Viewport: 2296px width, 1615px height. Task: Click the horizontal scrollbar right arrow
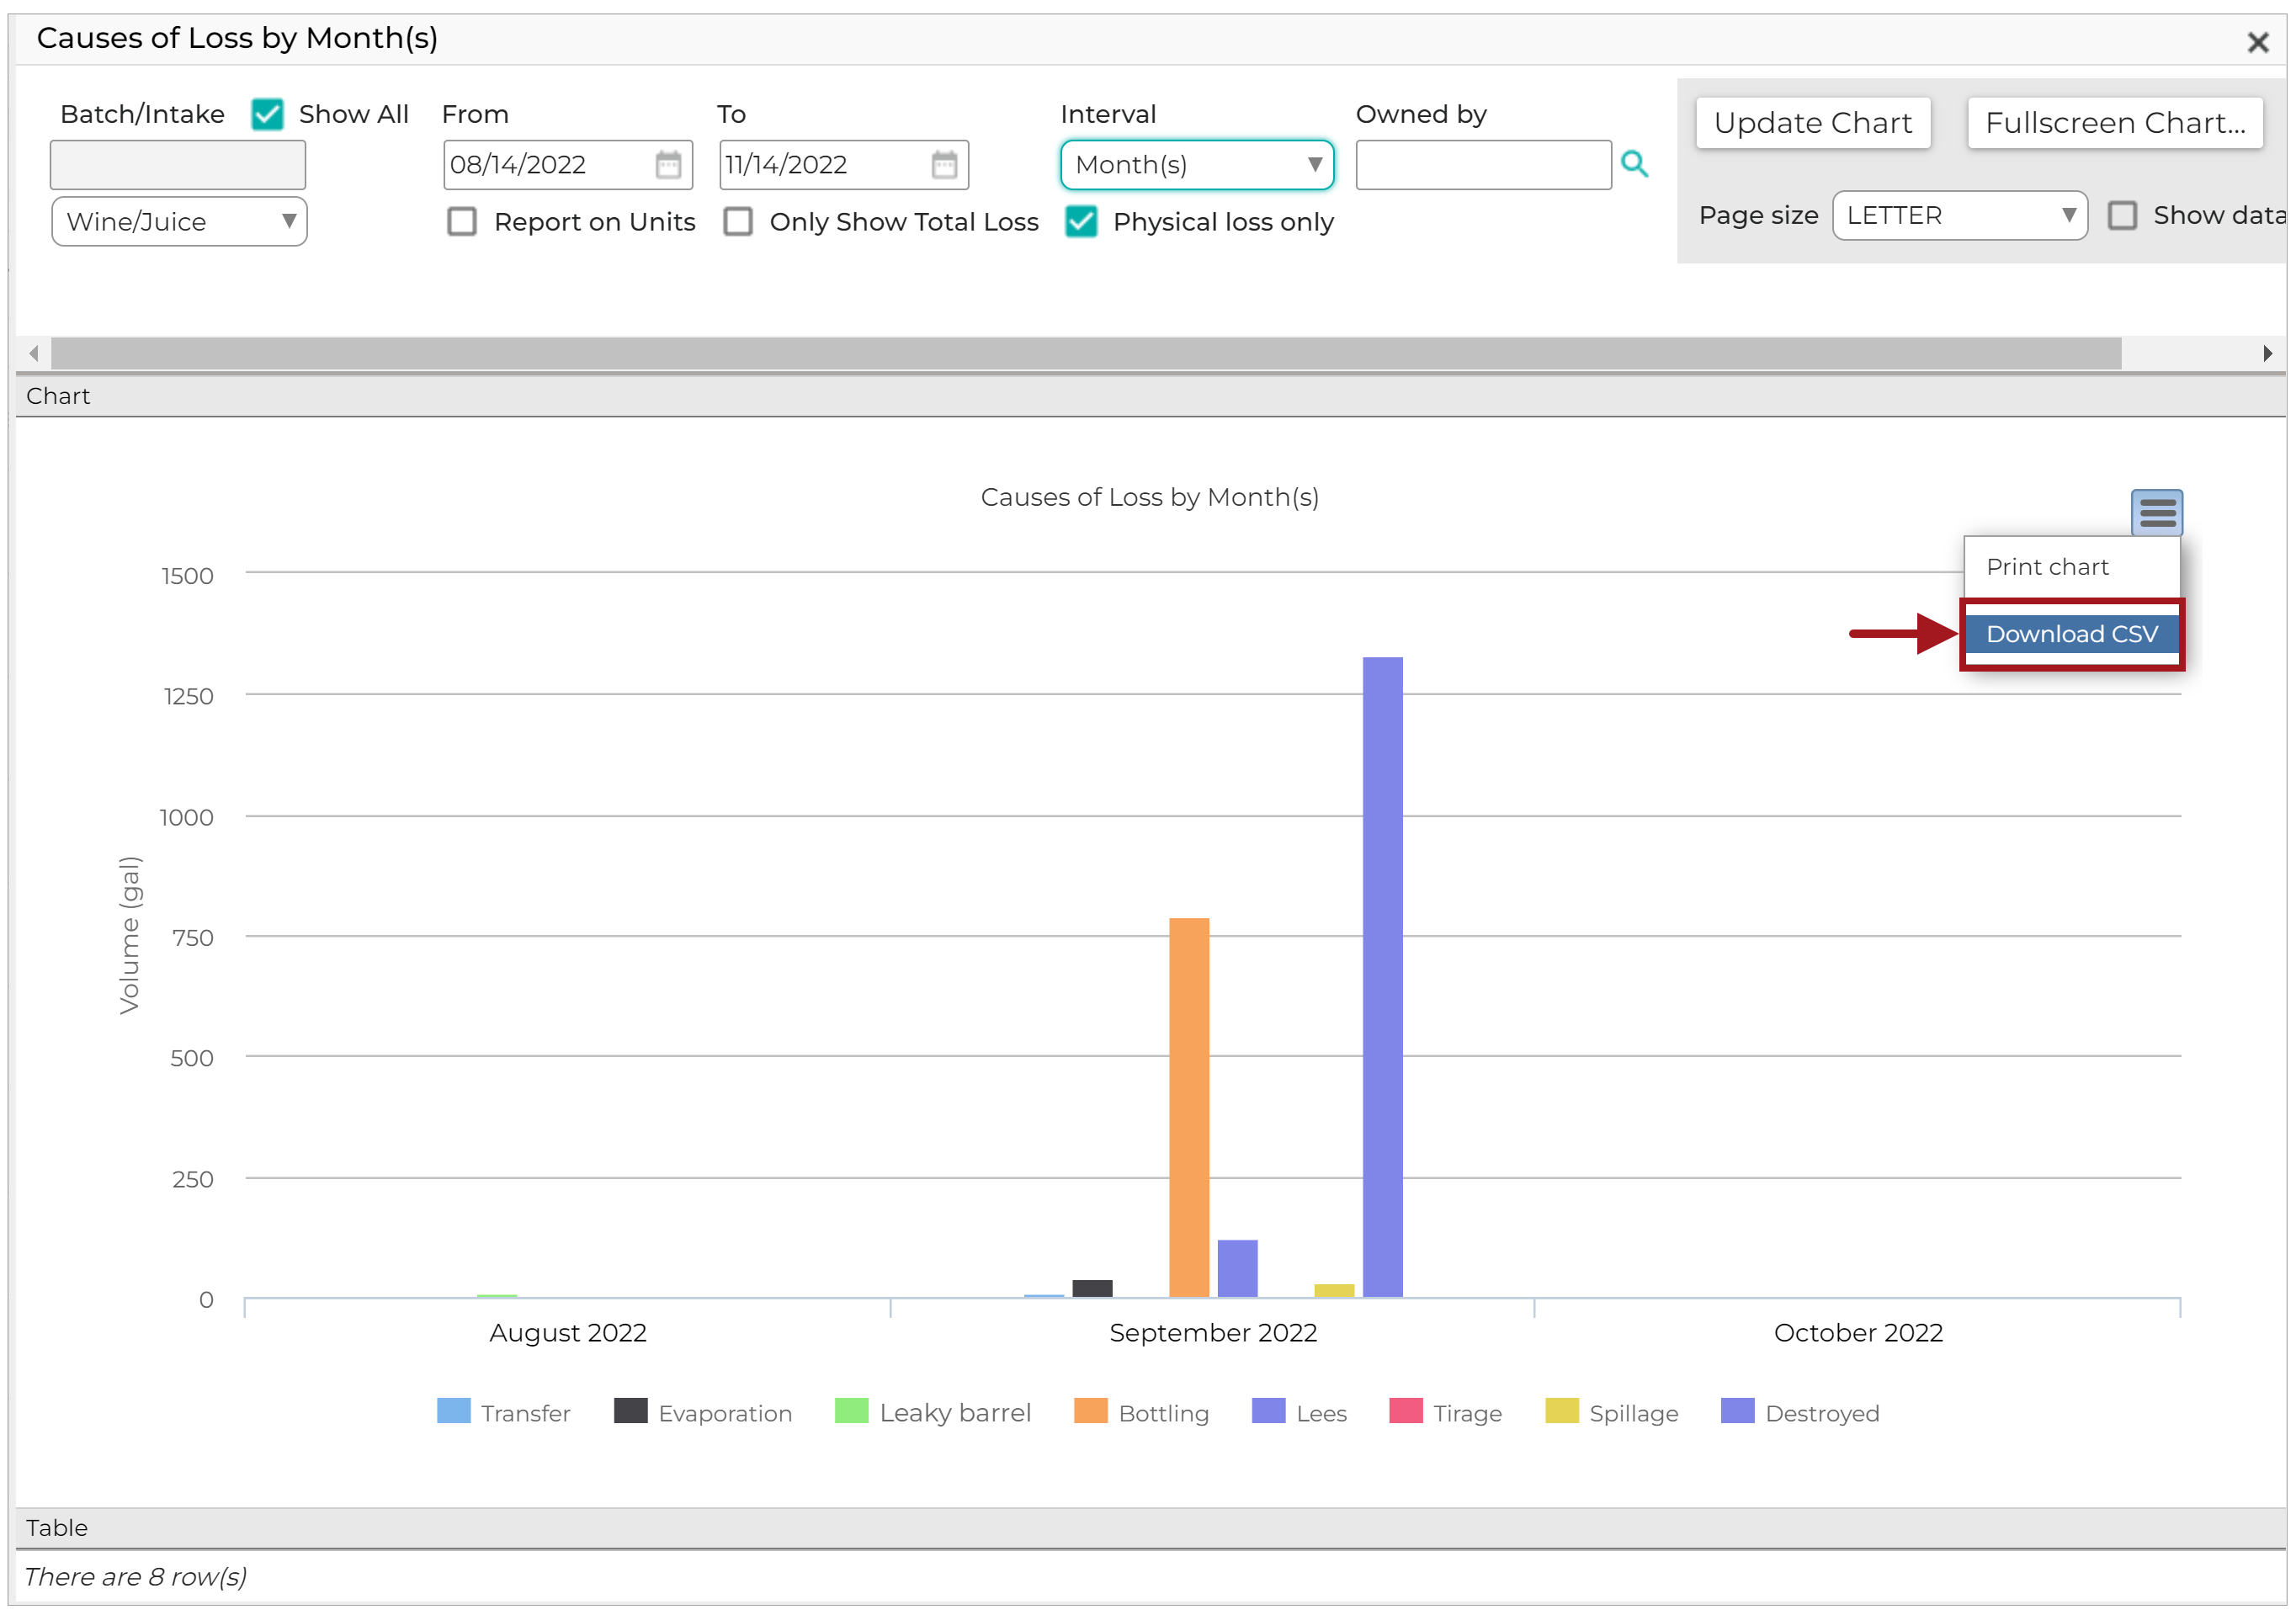coord(2268,353)
